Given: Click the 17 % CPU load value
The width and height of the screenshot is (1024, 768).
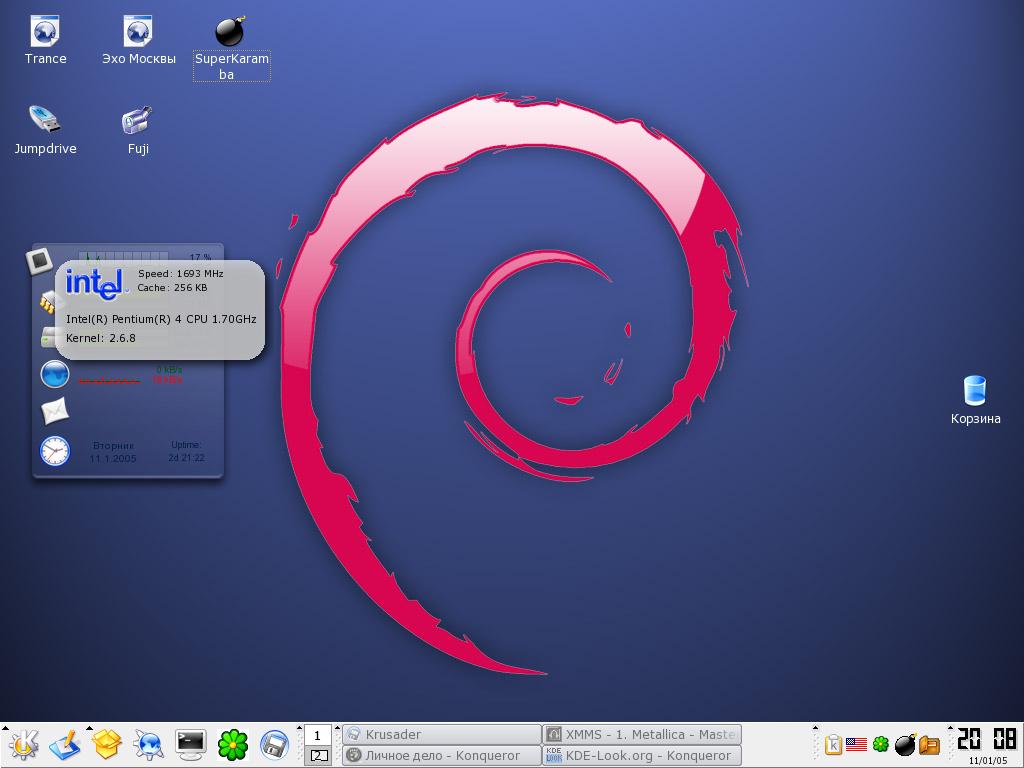Looking at the screenshot, I should coord(200,257).
